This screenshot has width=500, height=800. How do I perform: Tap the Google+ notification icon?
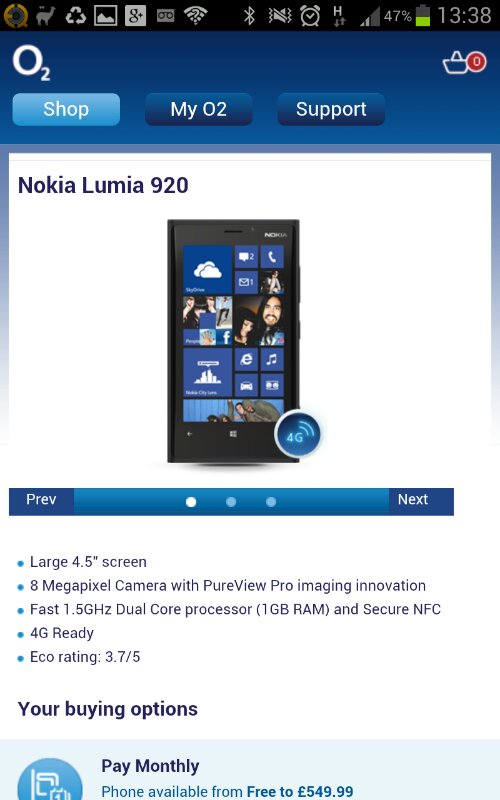tap(135, 15)
